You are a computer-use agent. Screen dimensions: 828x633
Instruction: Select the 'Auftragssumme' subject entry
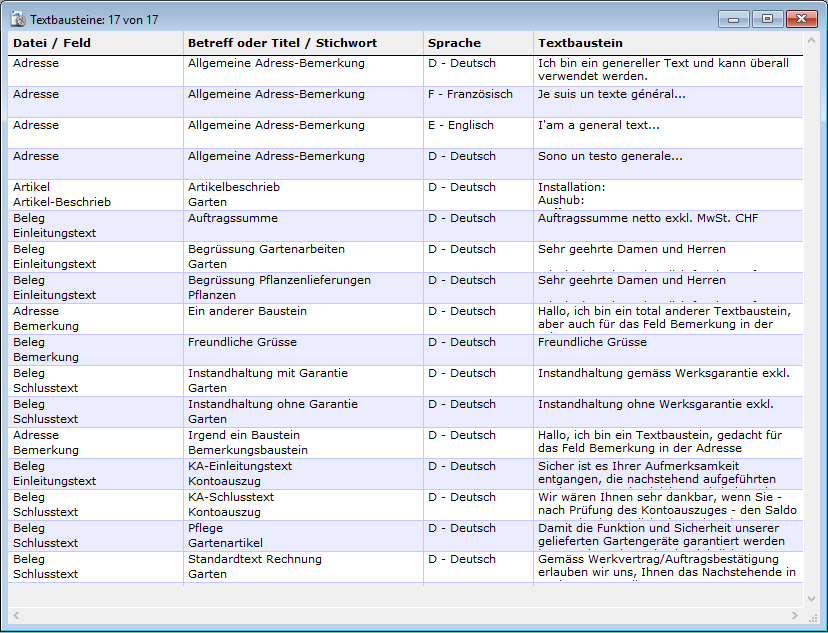pos(230,219)
